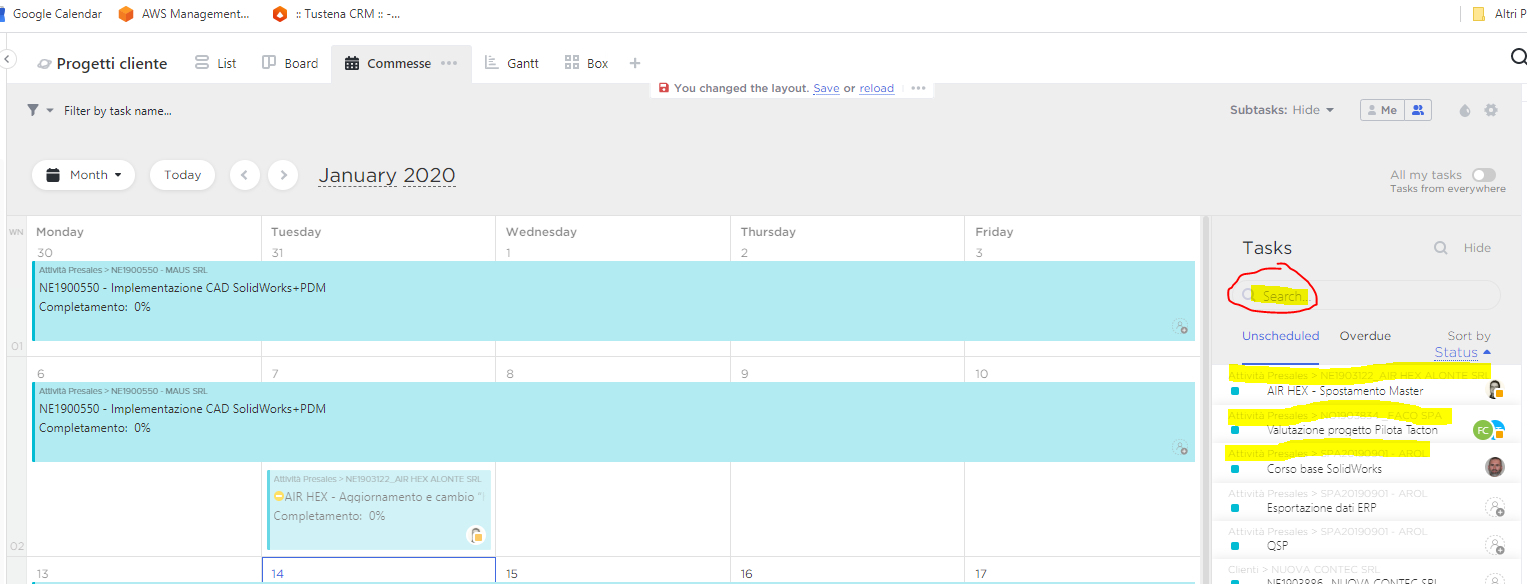Toggle the all-assignees people button
Screen dimensions: 1527x584
tap(1418, 110)
